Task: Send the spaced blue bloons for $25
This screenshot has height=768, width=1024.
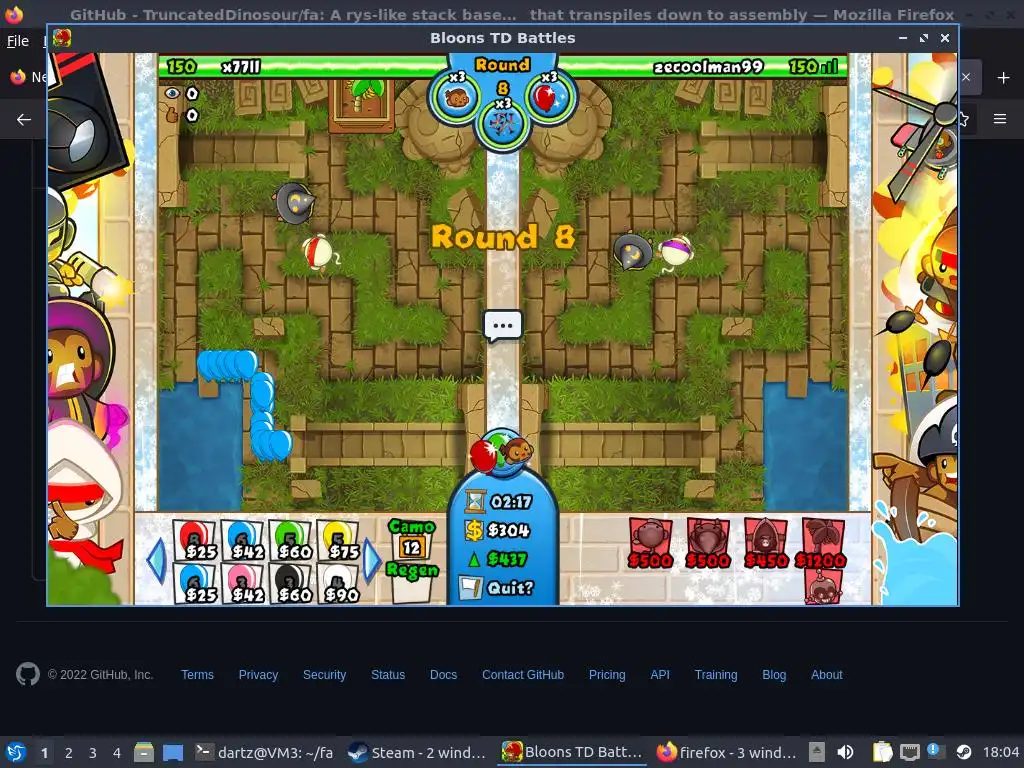Action: pyautogui.click(x=194, y=583)
